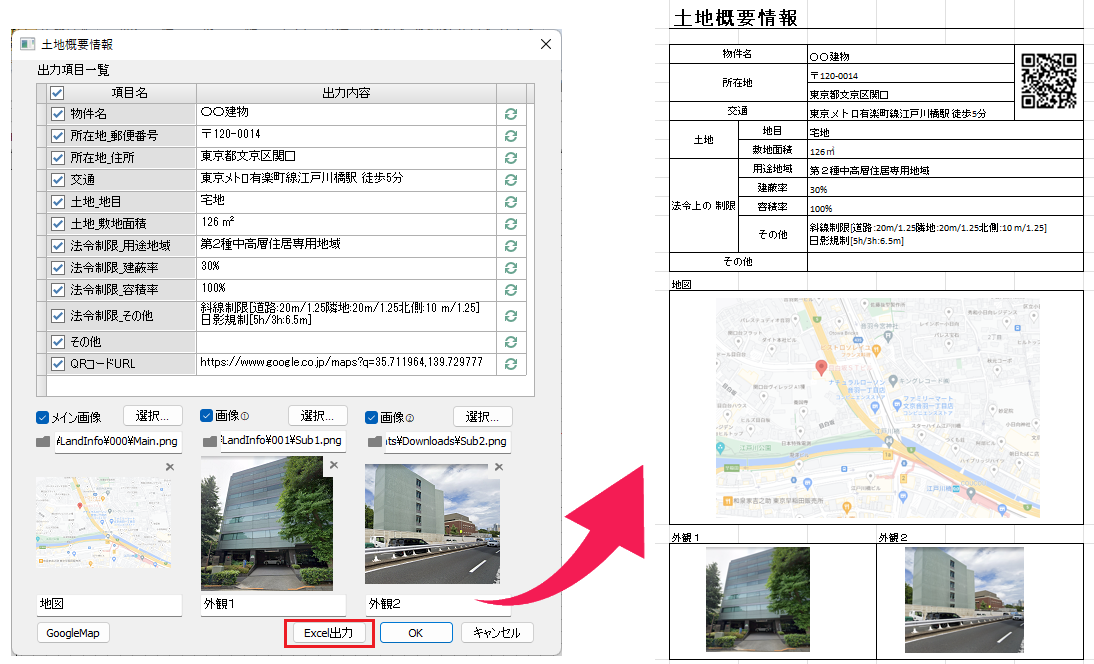Click the refresh icon for 物件名 row
The height and width of the screenshot is (664, 1094).
click(x=510, y=114)
